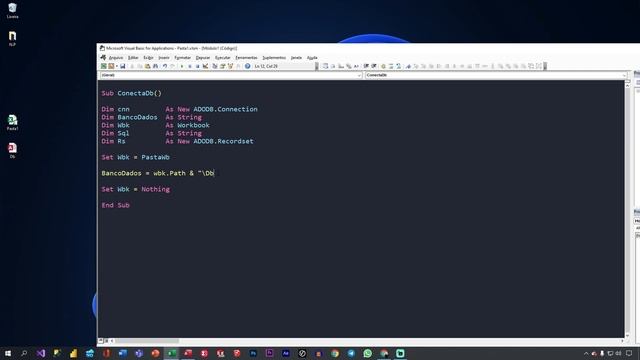The image size is (640, 360).
Task: Click the Toggle Breakpoint hand icon
Action: (x=383, y=66)
